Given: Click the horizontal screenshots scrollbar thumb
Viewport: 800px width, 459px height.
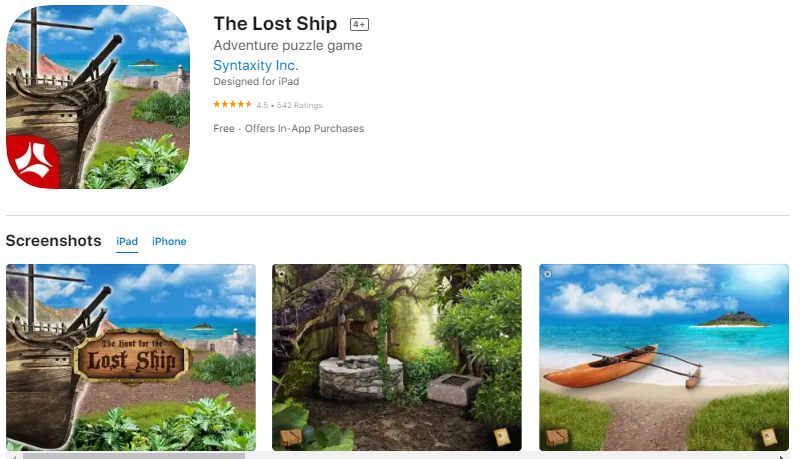Looking at the screenshot, I should pos(134,456).
